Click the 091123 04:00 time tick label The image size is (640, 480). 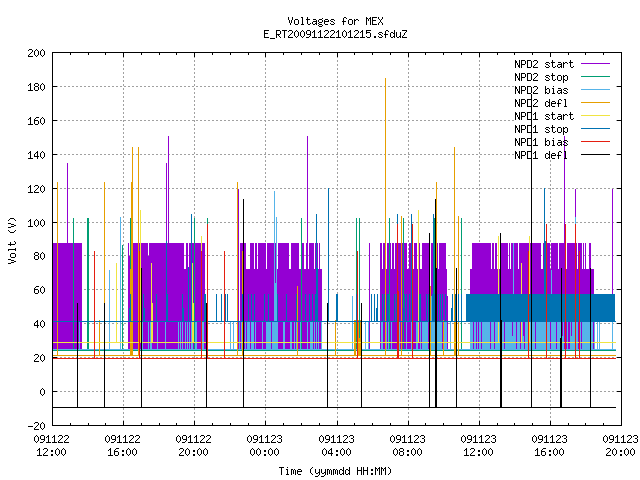pos(336,446)
